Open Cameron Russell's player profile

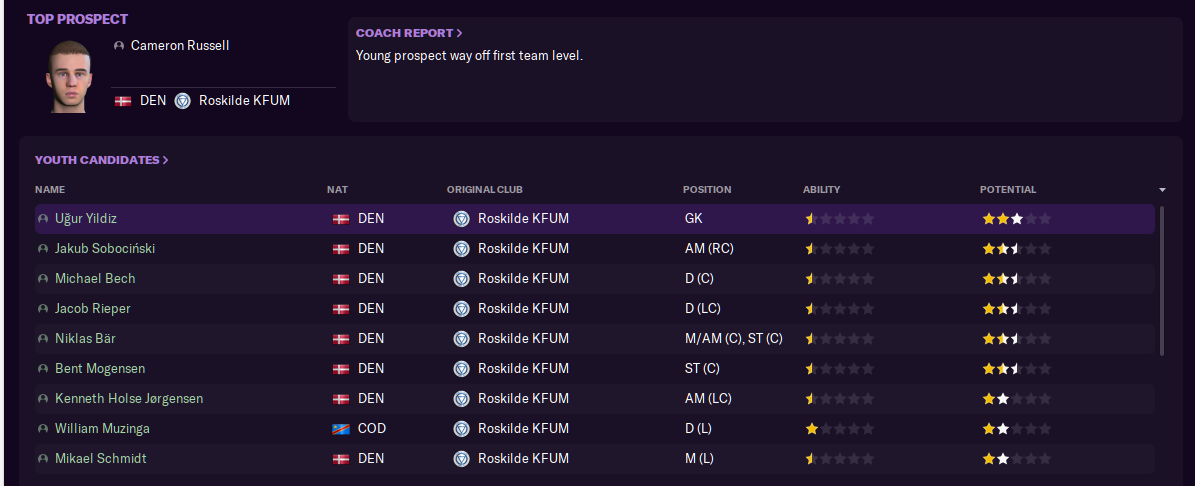180,46
